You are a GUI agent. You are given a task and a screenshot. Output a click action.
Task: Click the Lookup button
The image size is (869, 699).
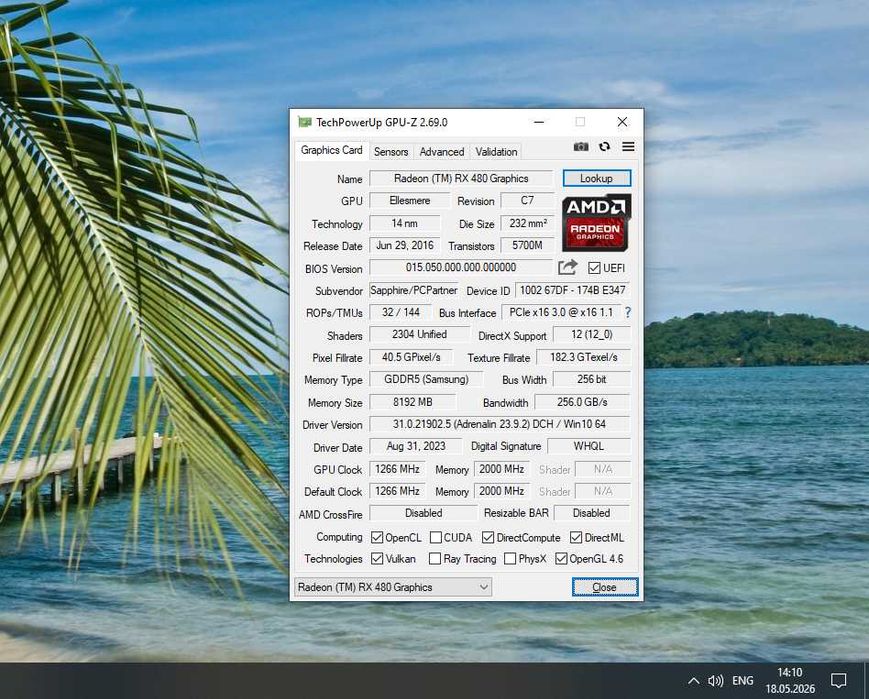[596, 178]
